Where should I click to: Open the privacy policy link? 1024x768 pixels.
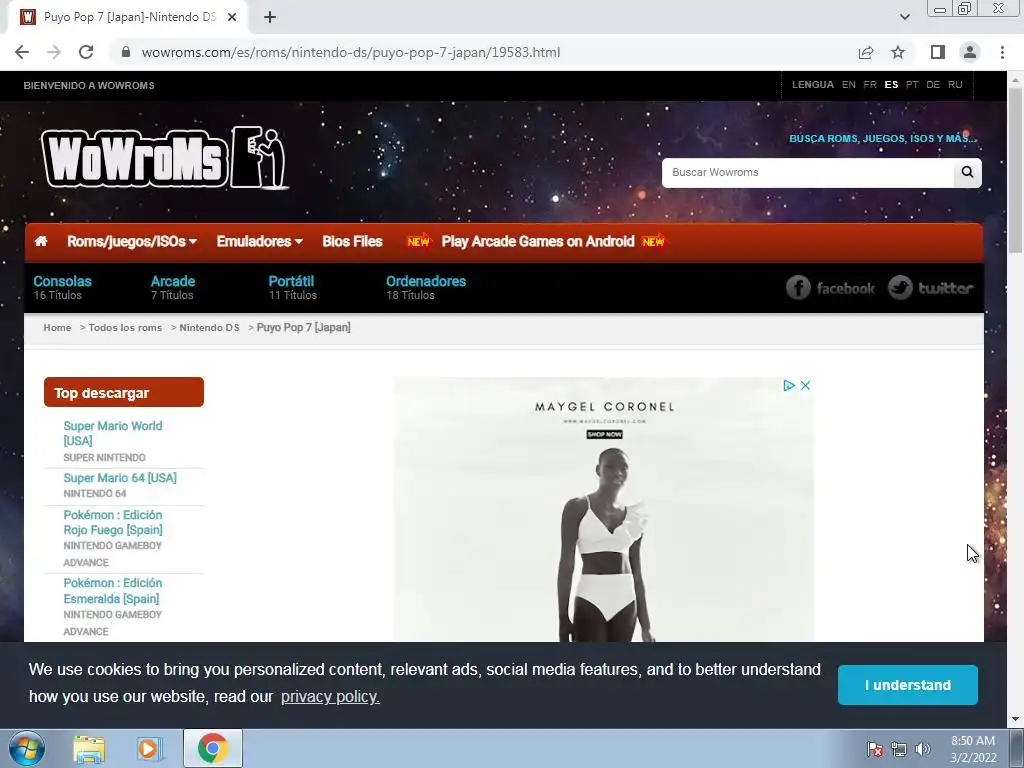pos(330,697)
